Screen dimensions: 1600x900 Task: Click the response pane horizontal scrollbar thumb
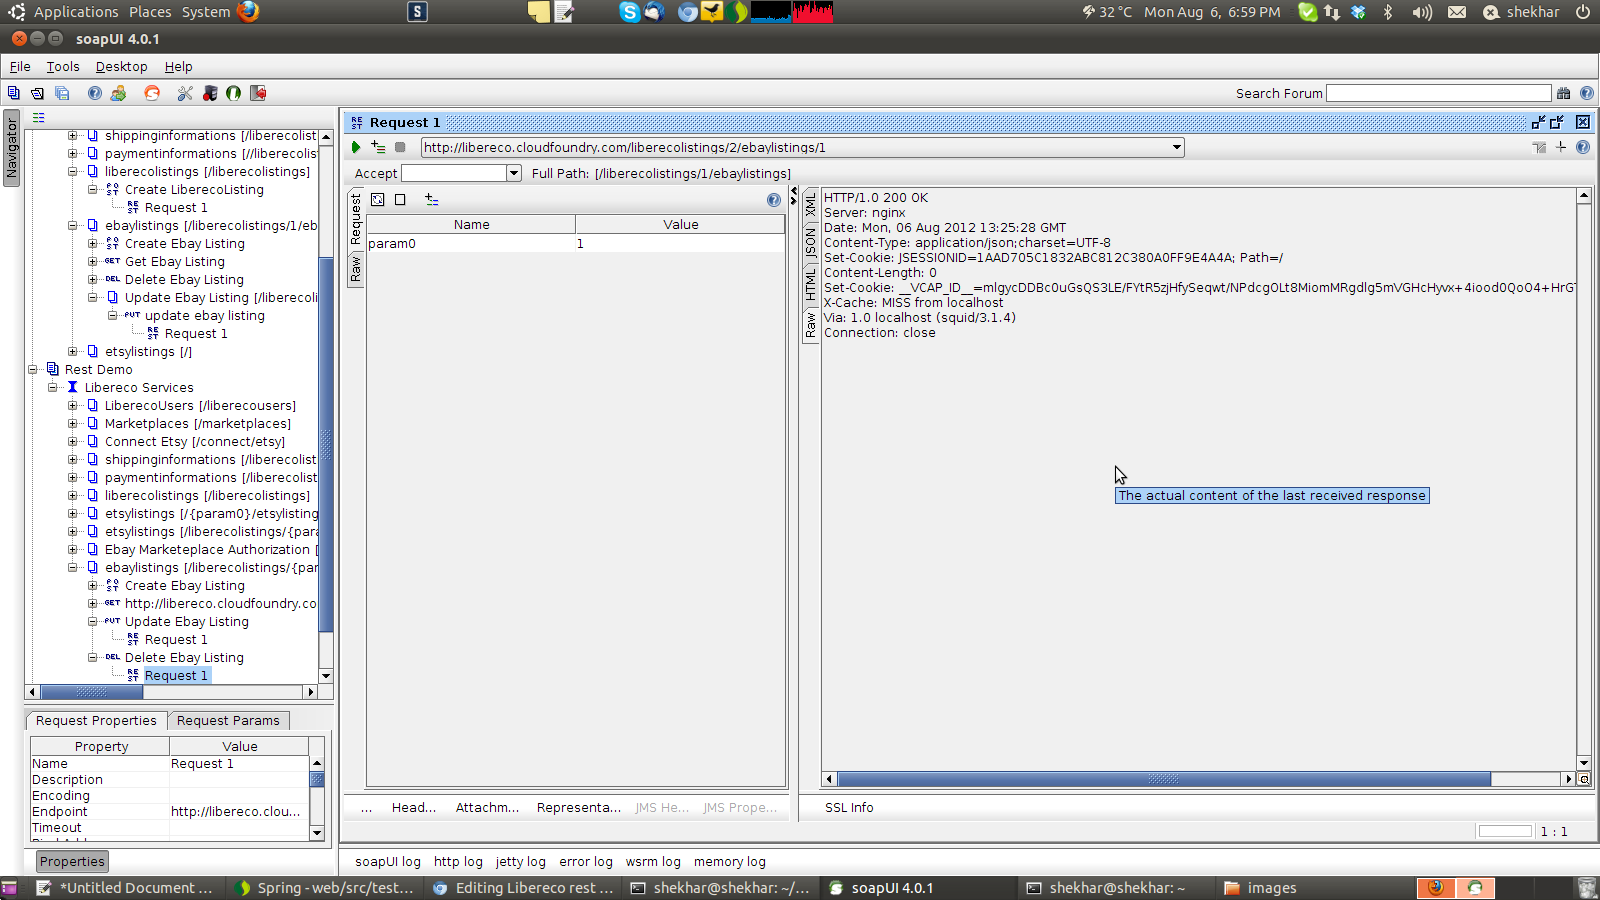tap(1163, 779)
